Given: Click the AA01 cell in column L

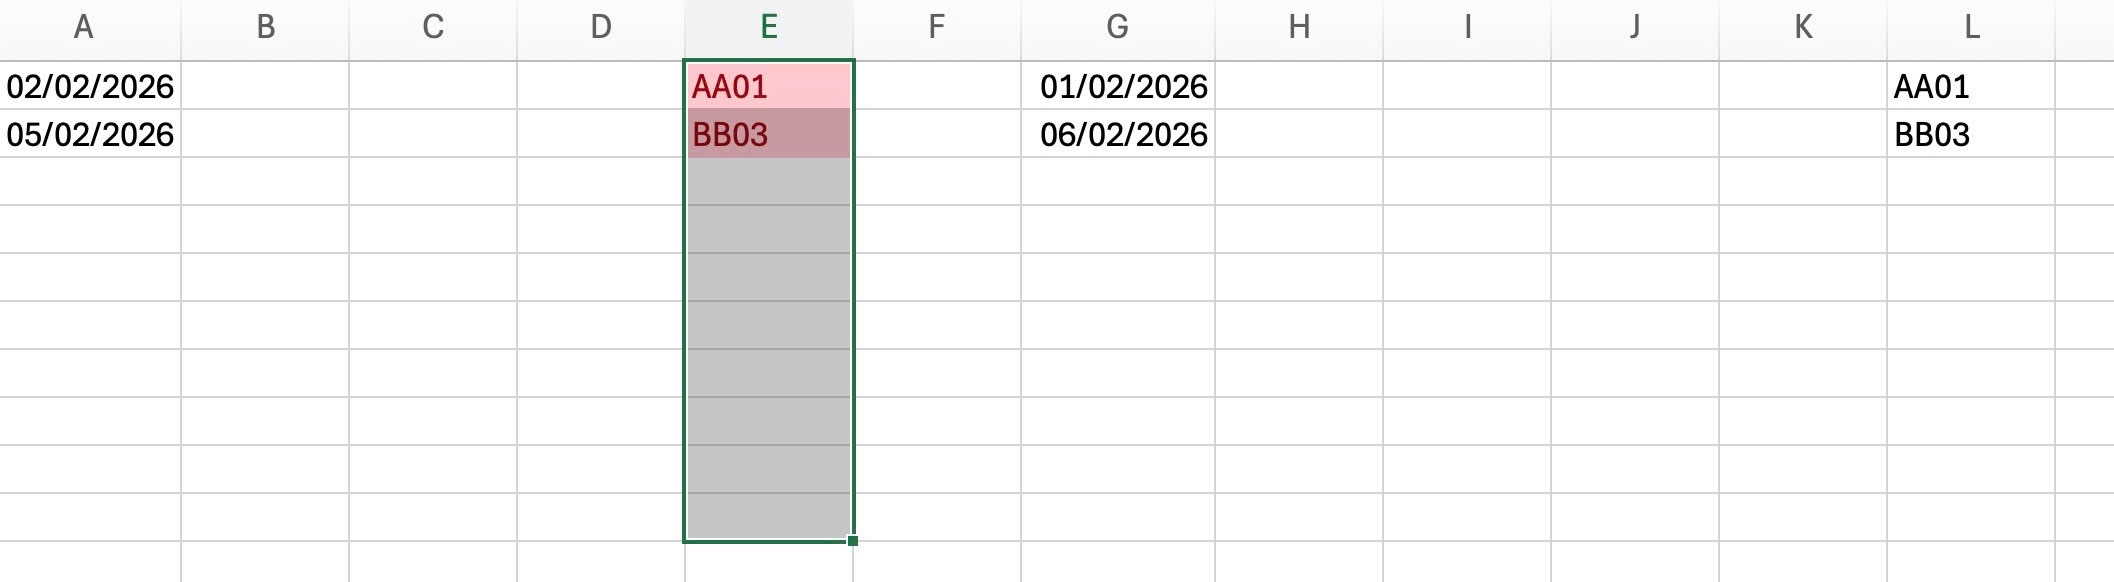Looking at the screenshot, I should [x=1971, y=86].
